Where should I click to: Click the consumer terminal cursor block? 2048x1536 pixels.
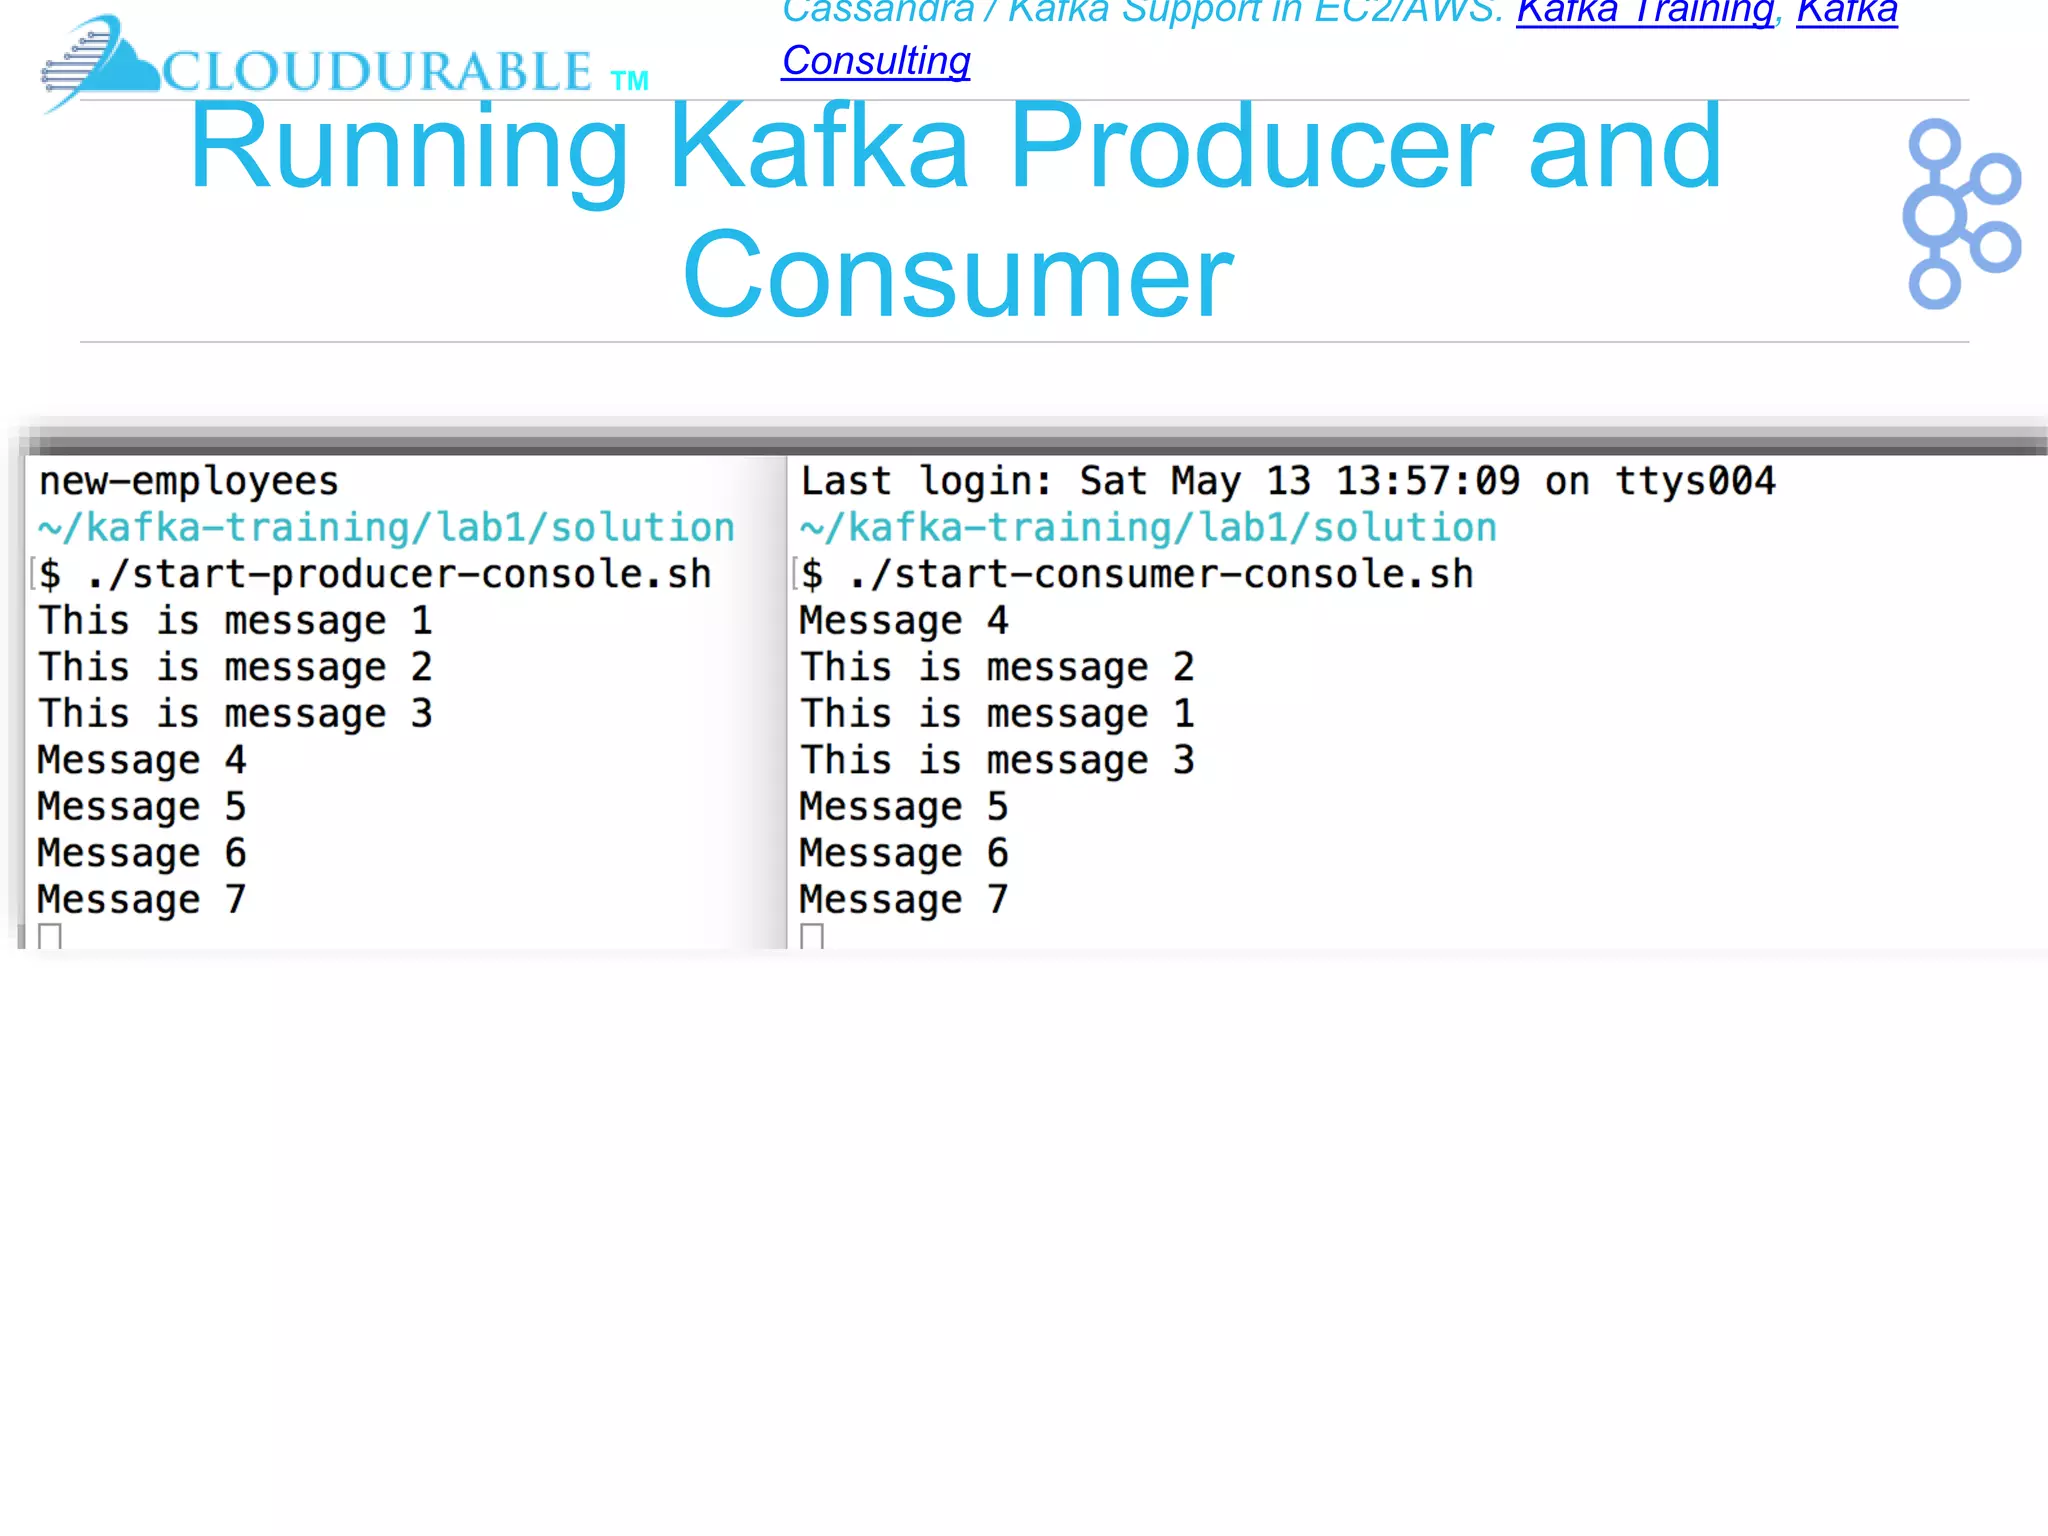pos(812,936)
